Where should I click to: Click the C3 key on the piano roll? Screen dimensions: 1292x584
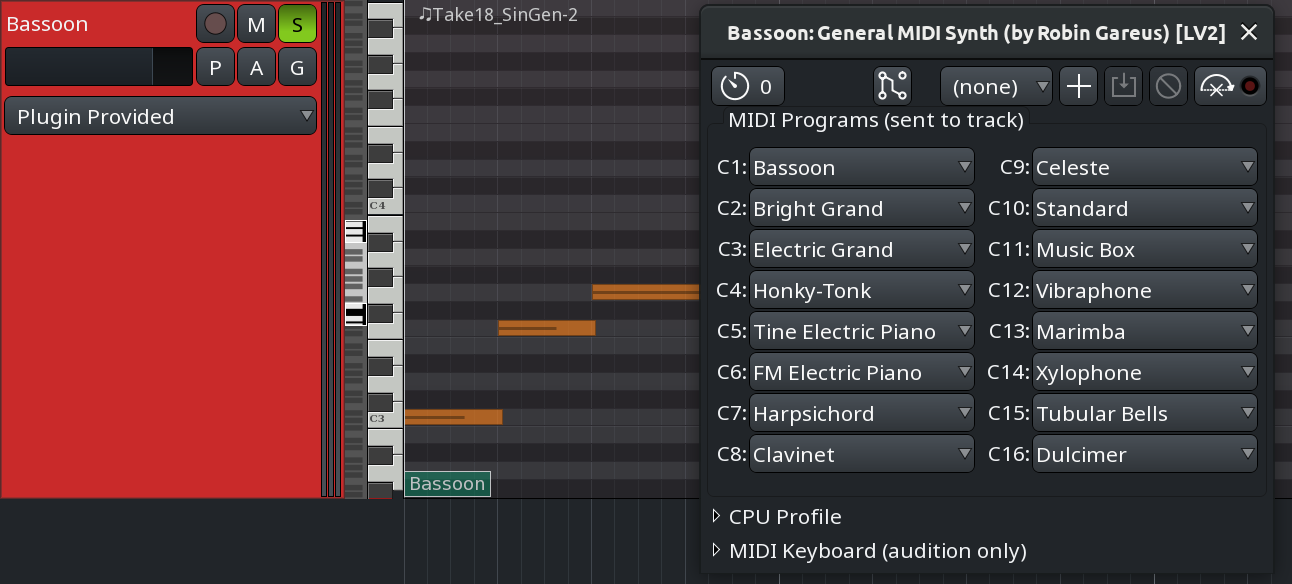click(384, 419)
